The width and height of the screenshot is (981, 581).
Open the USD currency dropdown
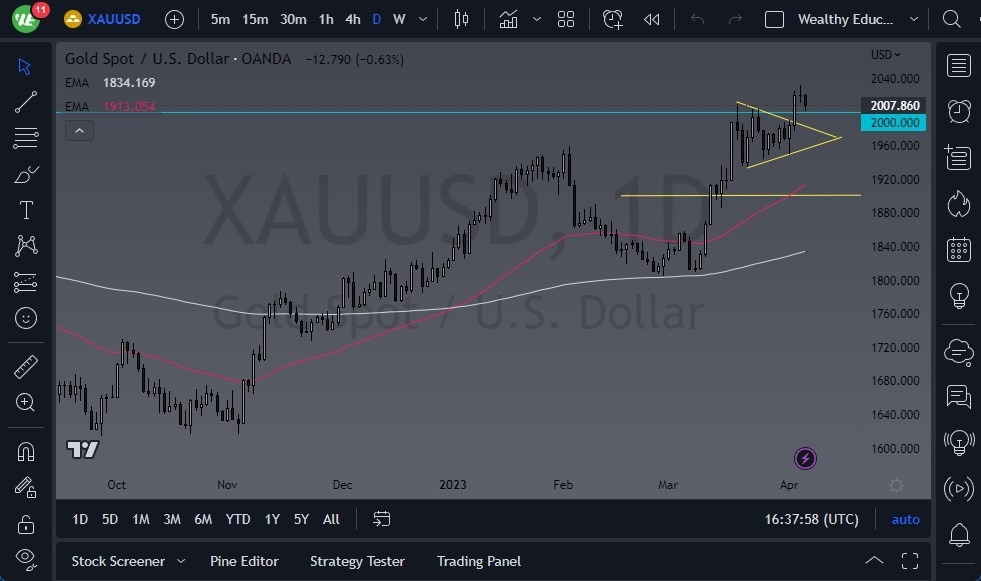tap(885, 55)
